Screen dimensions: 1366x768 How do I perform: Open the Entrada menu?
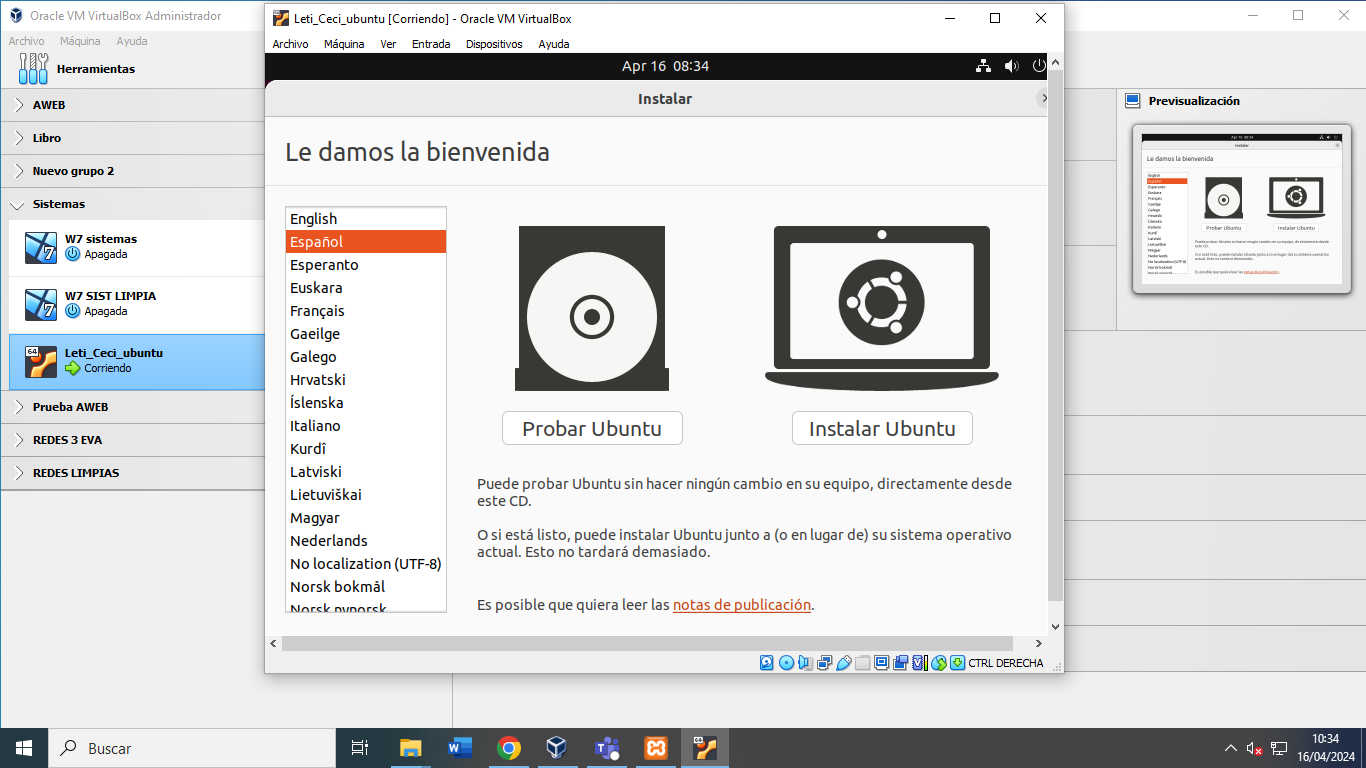tap(431, 43)
